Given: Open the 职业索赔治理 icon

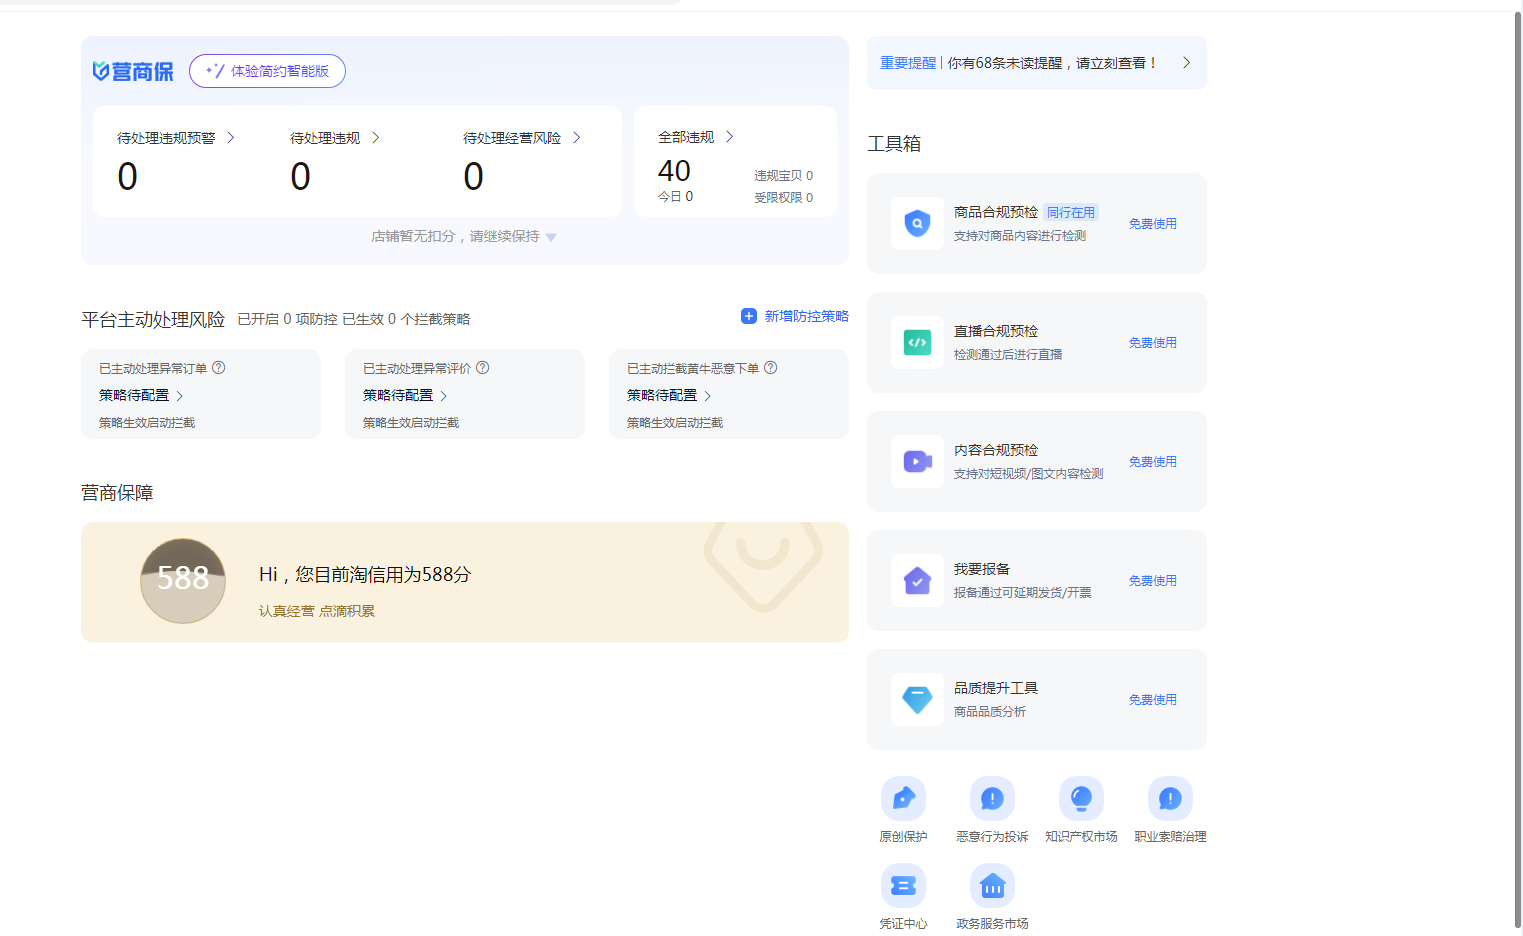Looking at the screenshot, I should (1170, 798).
